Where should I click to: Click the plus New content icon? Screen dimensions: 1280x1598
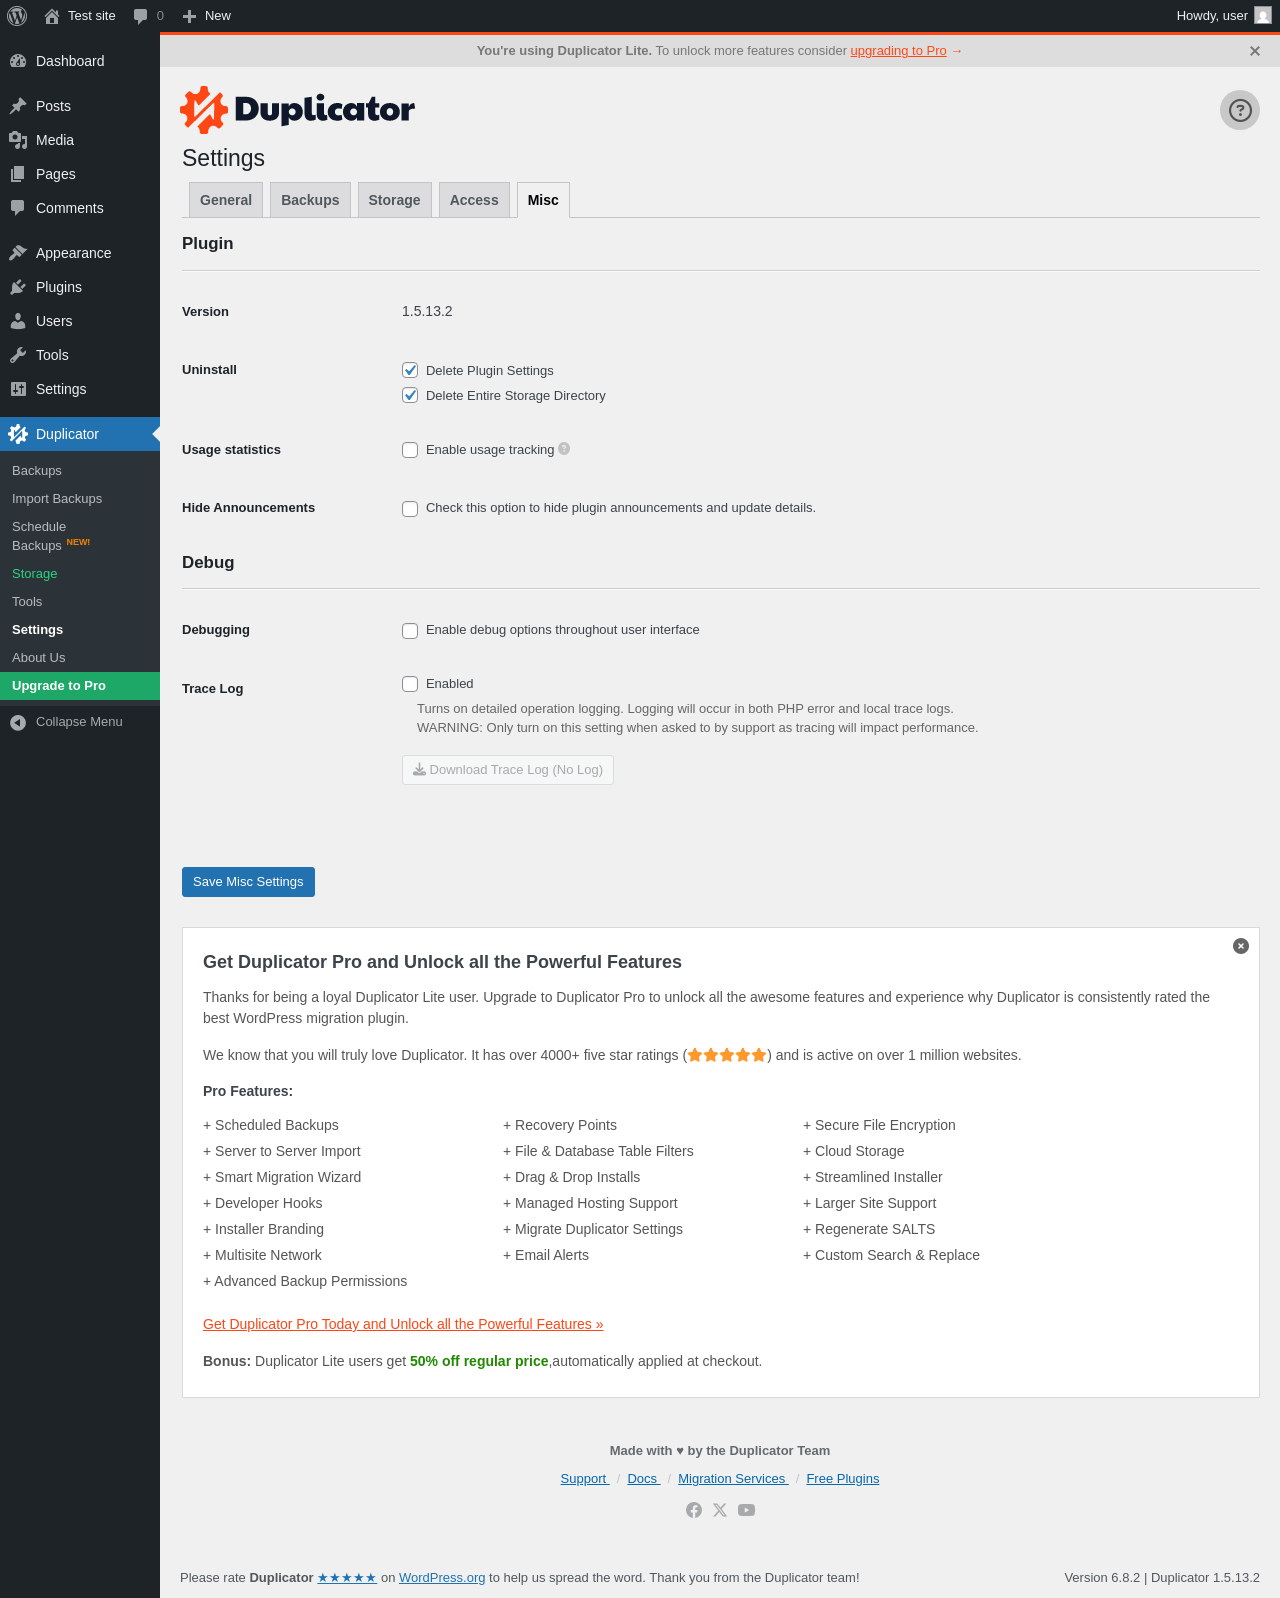(x=189, y=16)
